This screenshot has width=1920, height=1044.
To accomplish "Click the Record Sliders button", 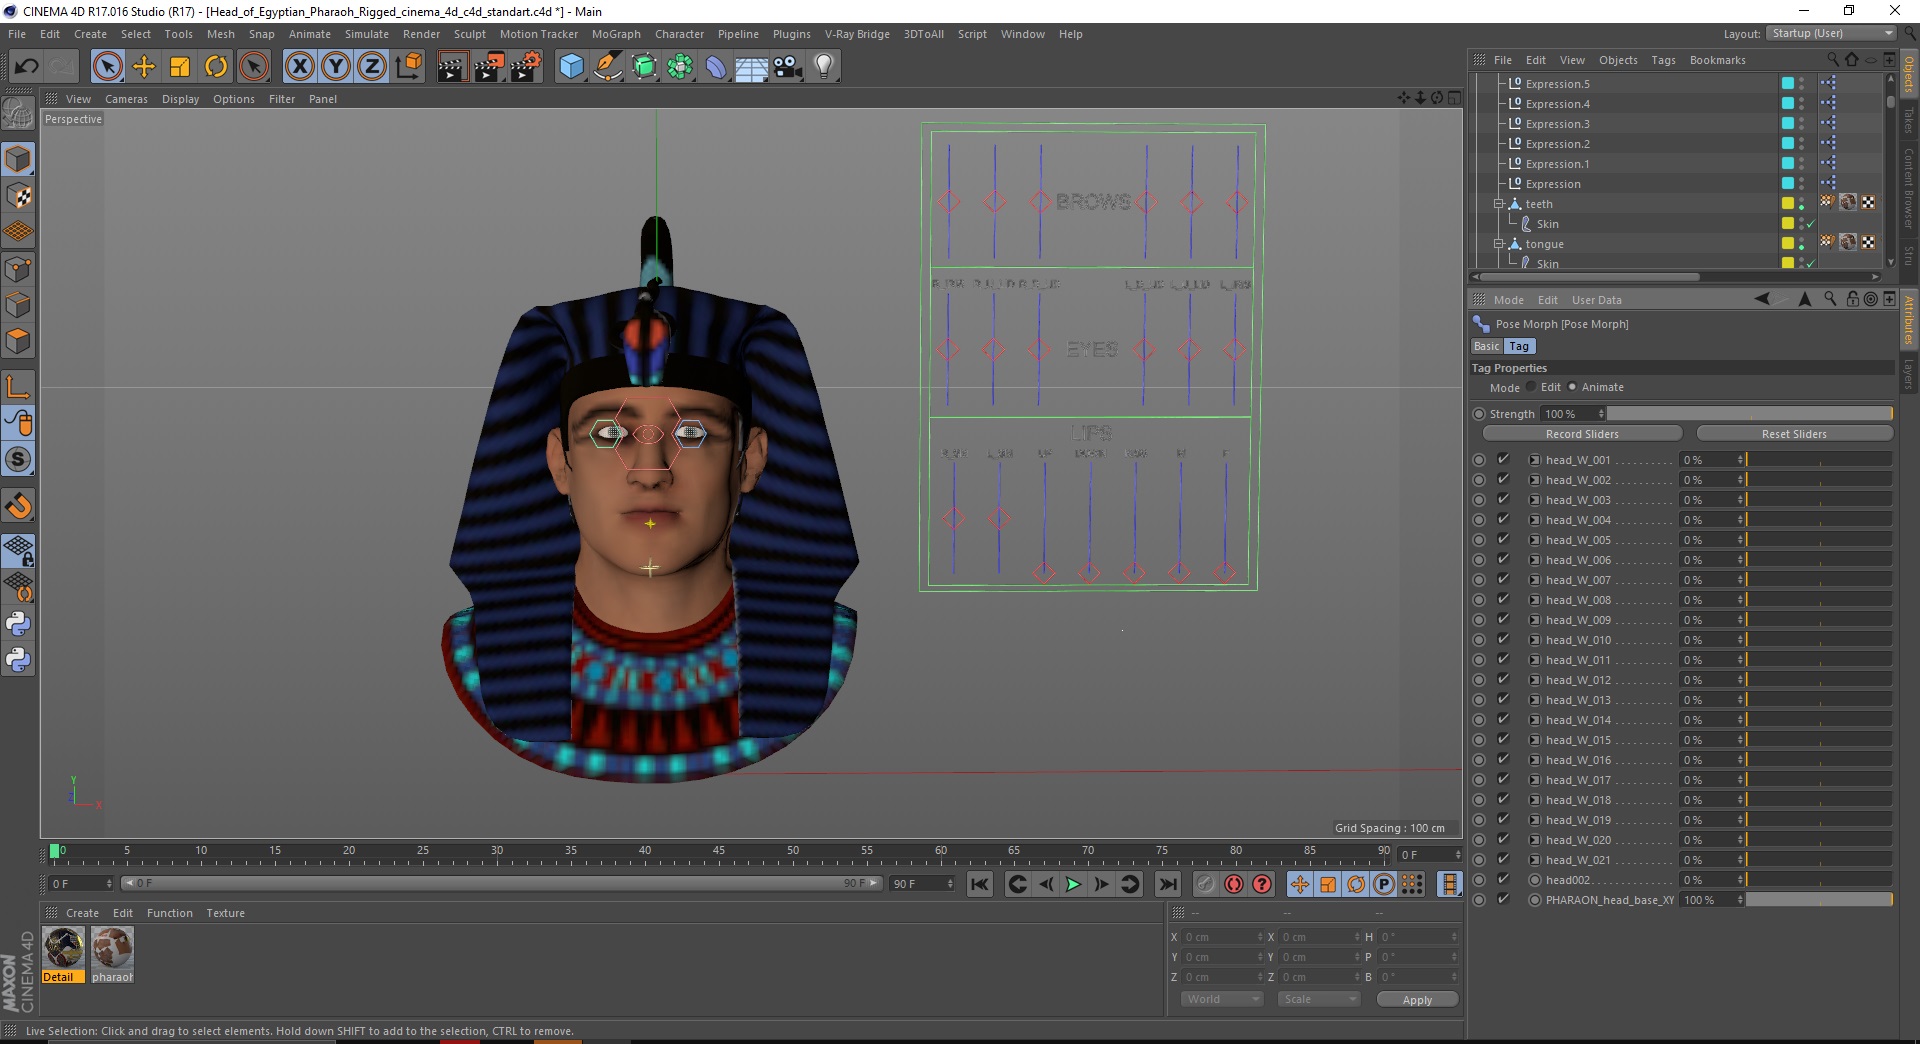I will 1582,433.
